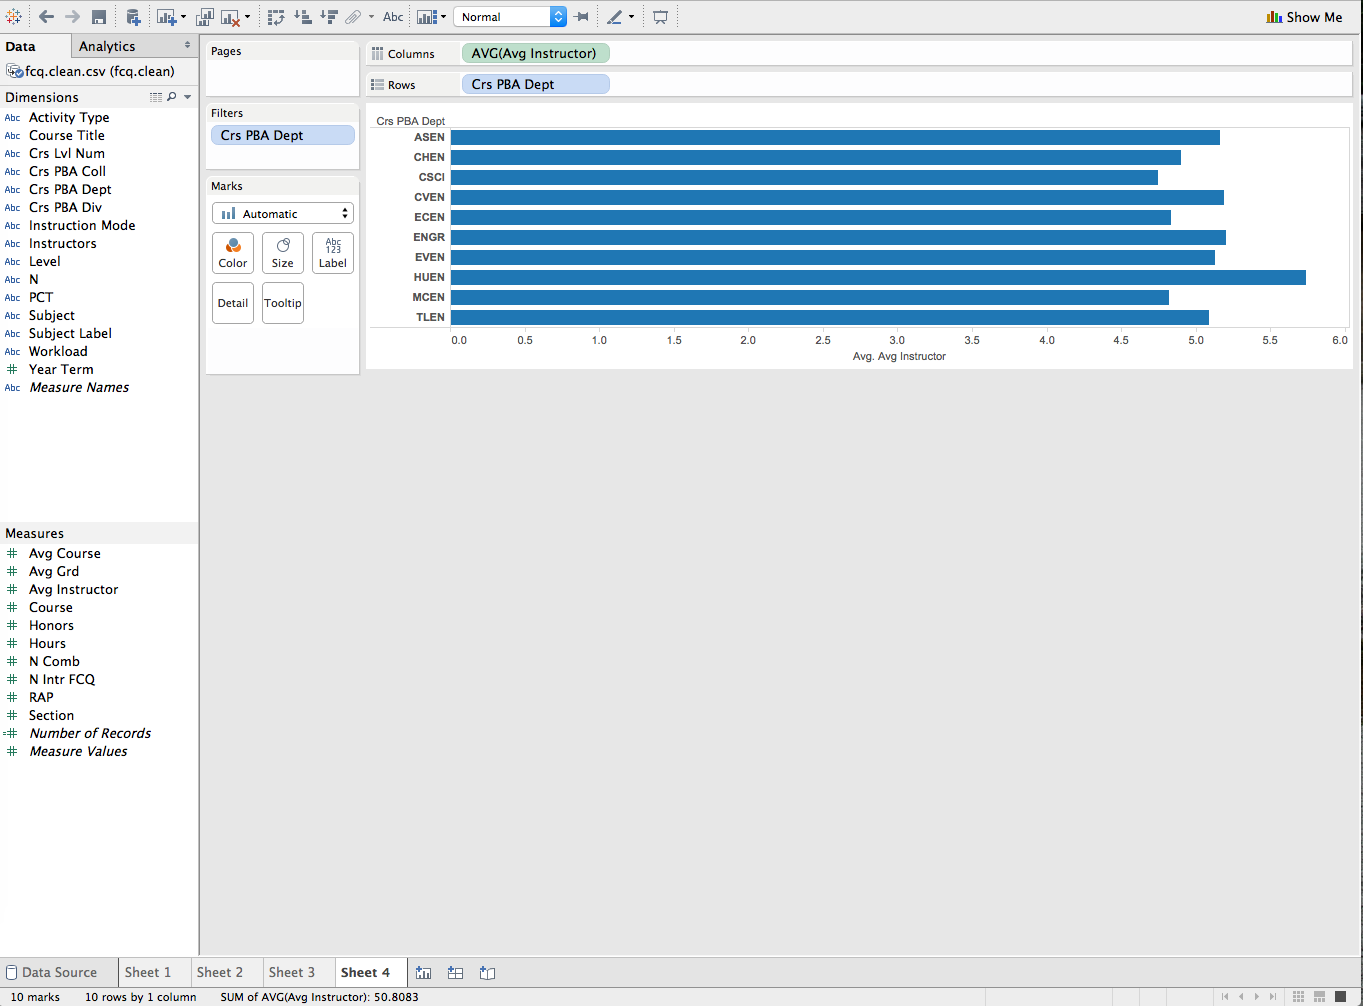Image resolution: width=1363 pixels, height=1006 pixels.
Task: Click the Detail button on Marks card
Action: (233, 303)
